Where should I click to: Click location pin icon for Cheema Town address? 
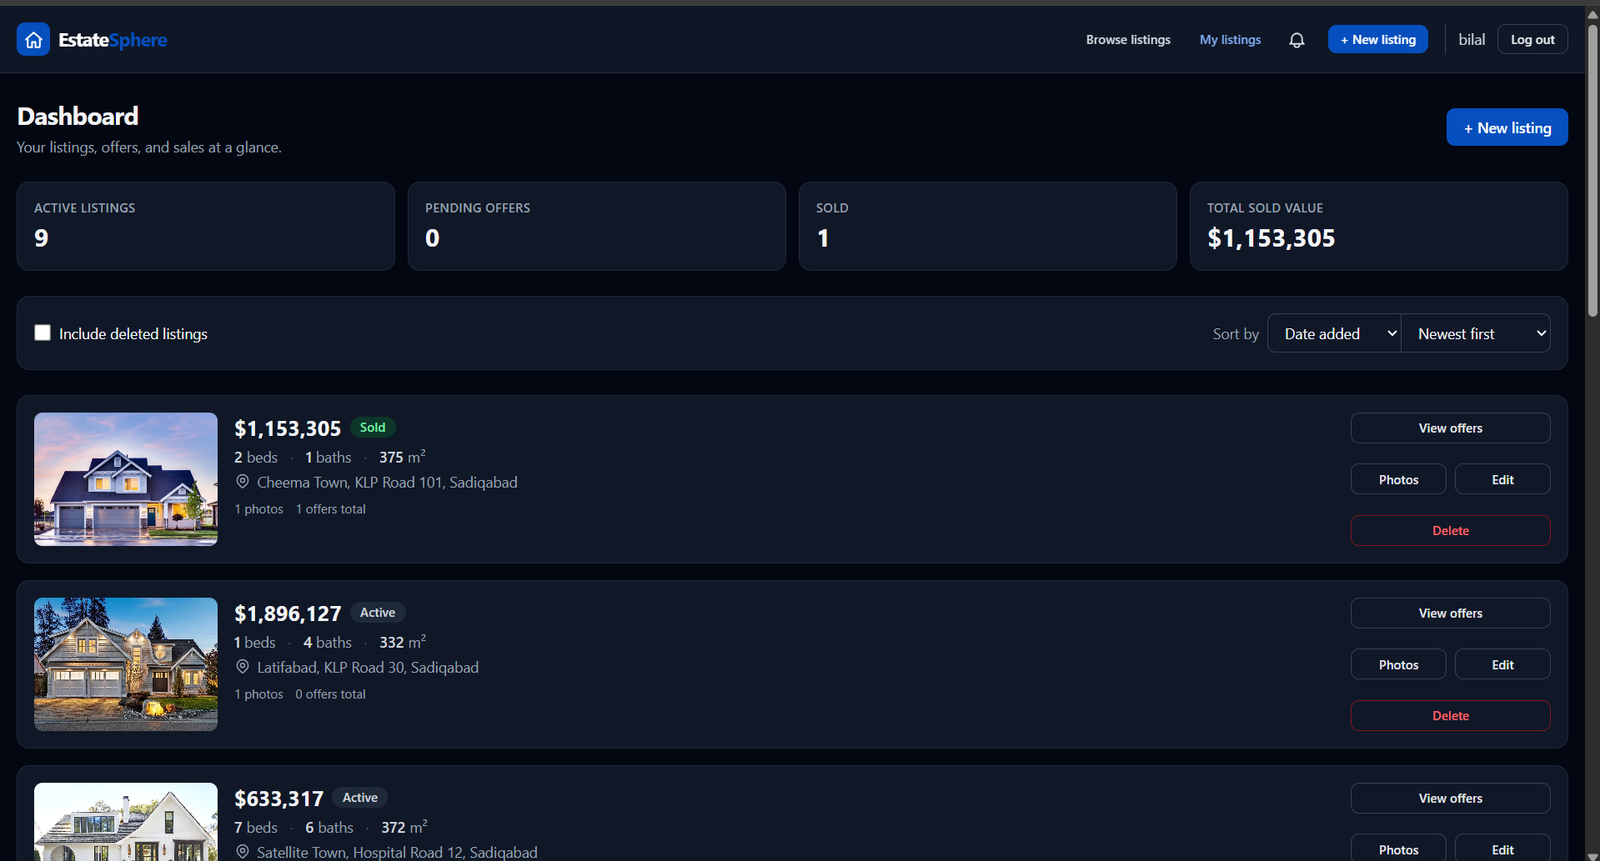click(x=242, y=482)
